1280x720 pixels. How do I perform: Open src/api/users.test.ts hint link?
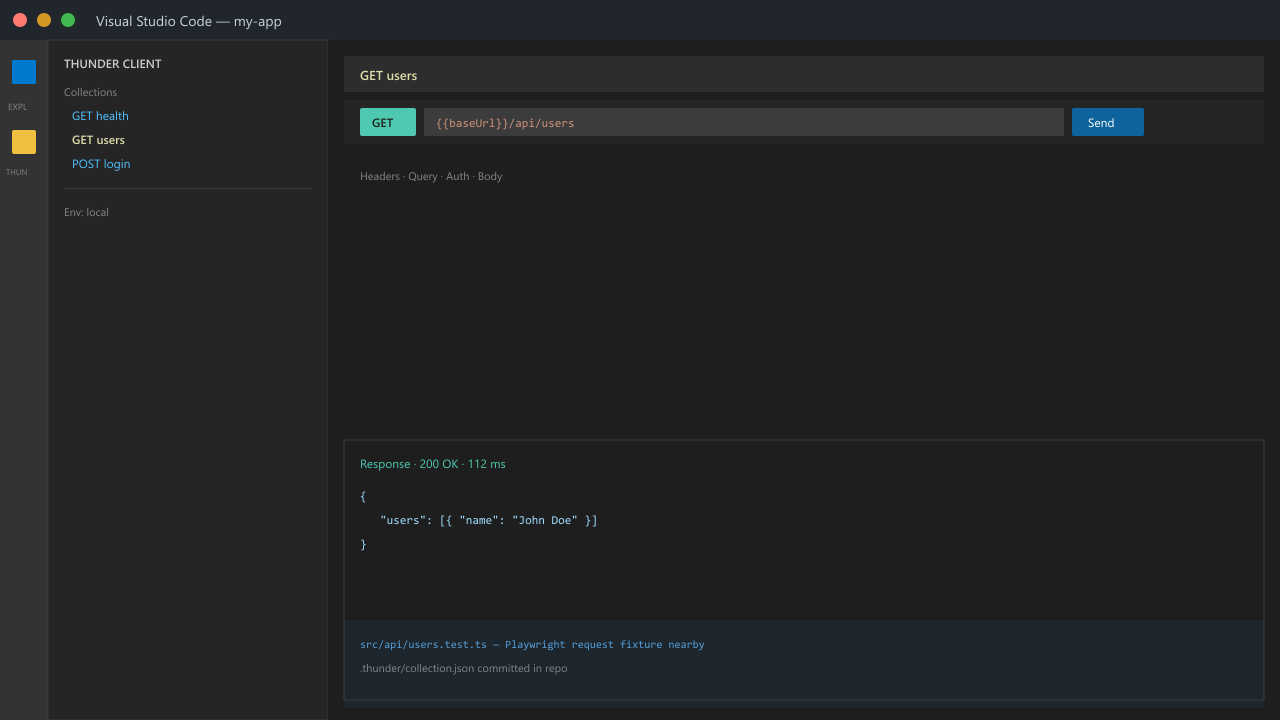pos(532,644)
